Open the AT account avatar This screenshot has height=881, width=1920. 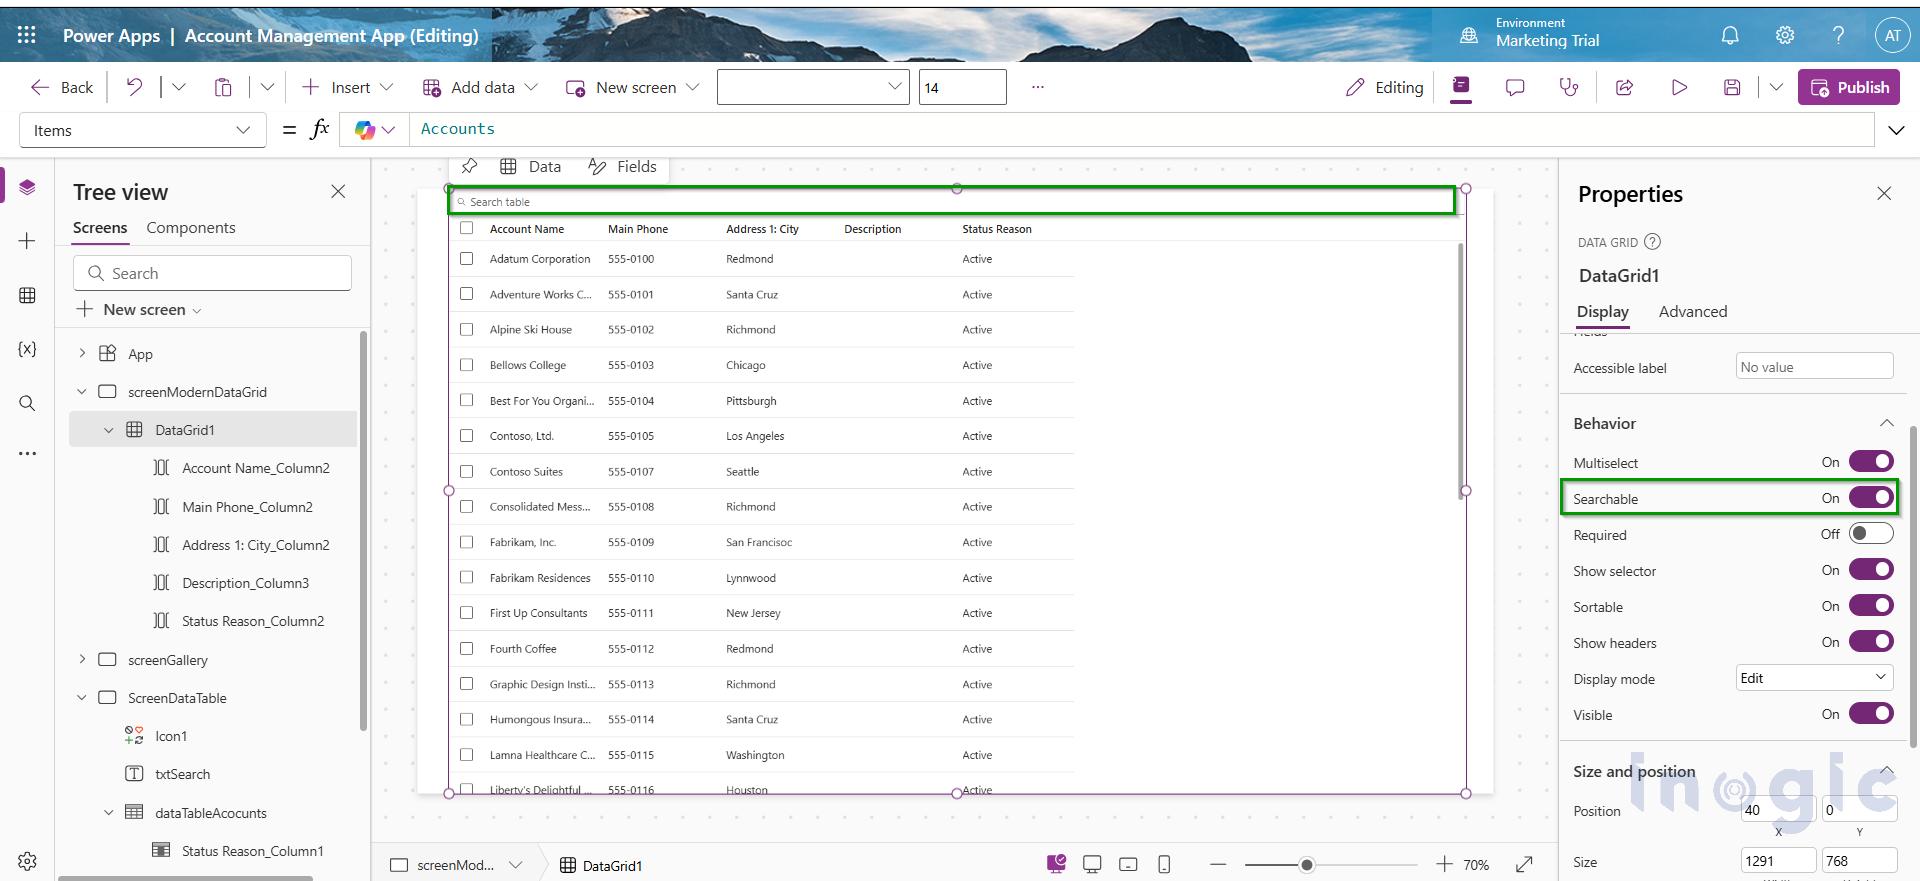[x=1892, y=35]
